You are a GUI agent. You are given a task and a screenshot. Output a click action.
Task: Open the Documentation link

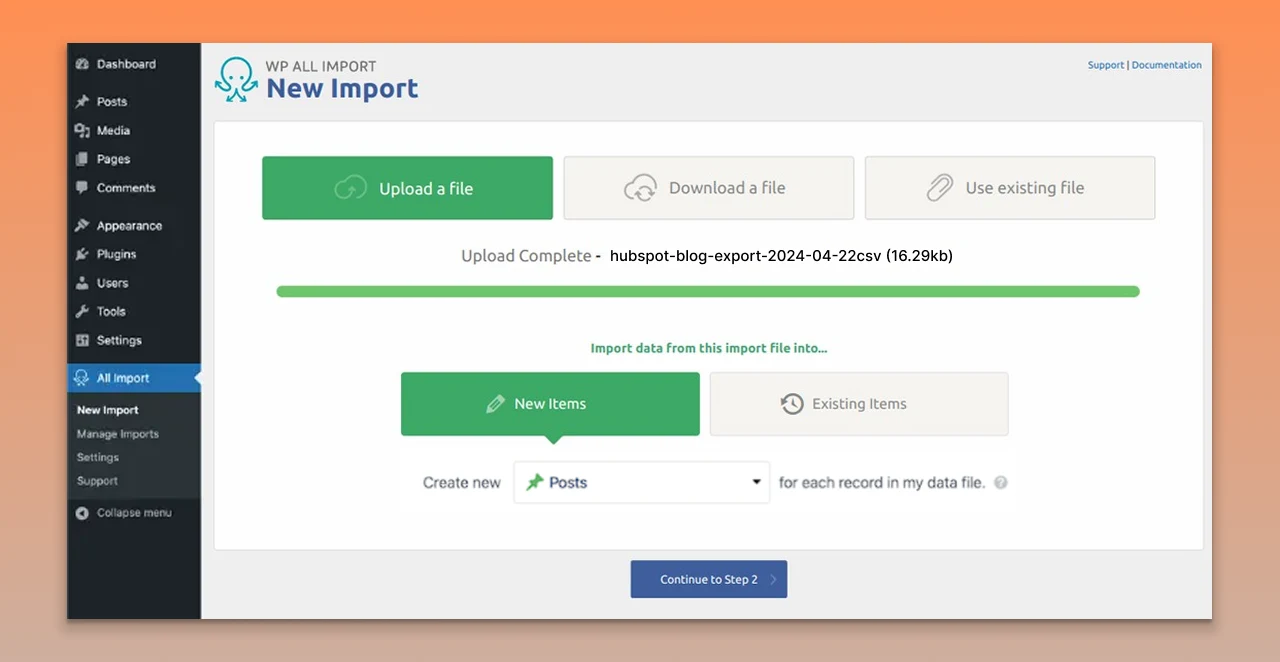[x=1167, y=65]
